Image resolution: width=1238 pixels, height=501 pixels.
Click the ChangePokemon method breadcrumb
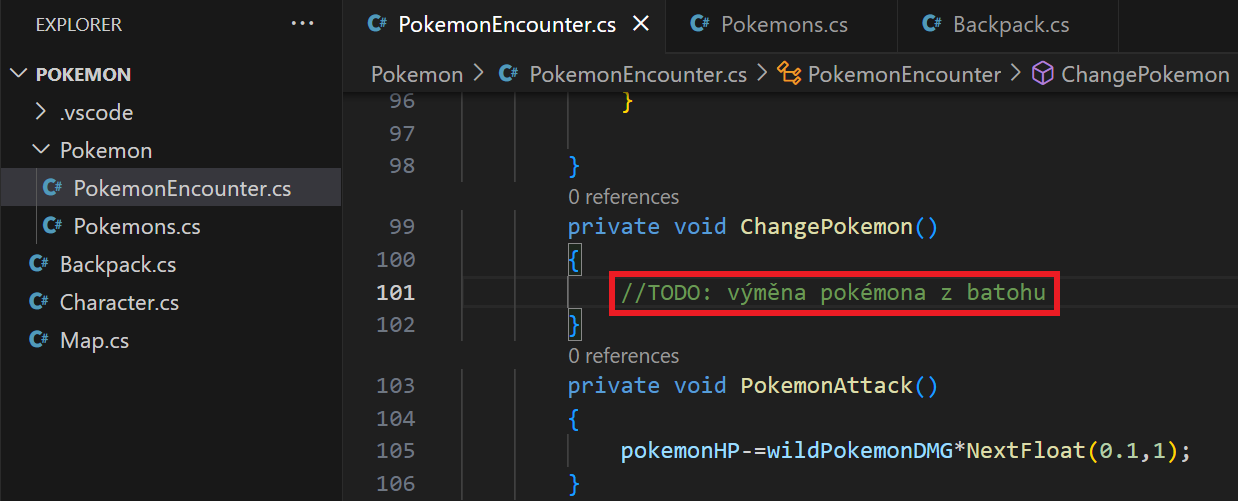tap(1145, 75)
